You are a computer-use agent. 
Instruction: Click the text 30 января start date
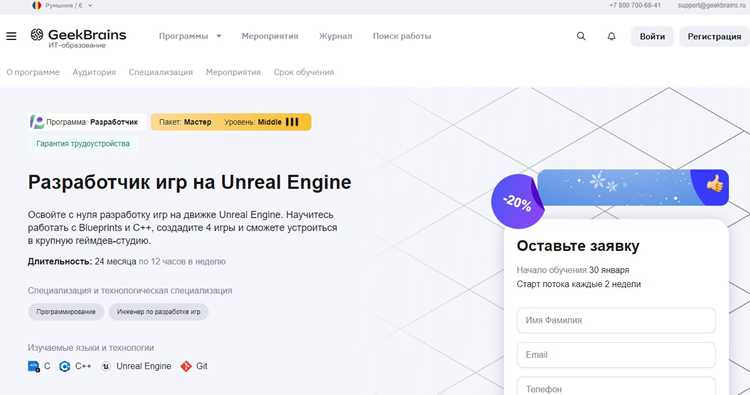(x=609, y=270)
